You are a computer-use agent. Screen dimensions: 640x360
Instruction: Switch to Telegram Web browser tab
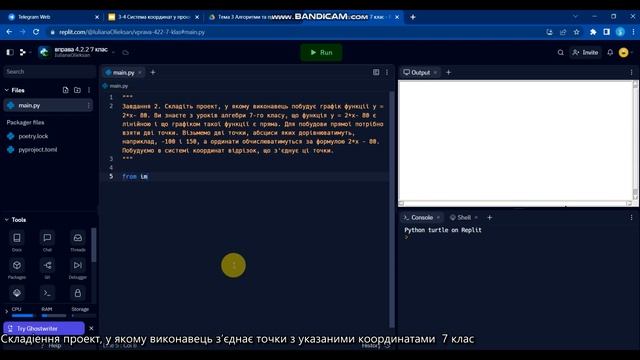click(x=53, y=17)
